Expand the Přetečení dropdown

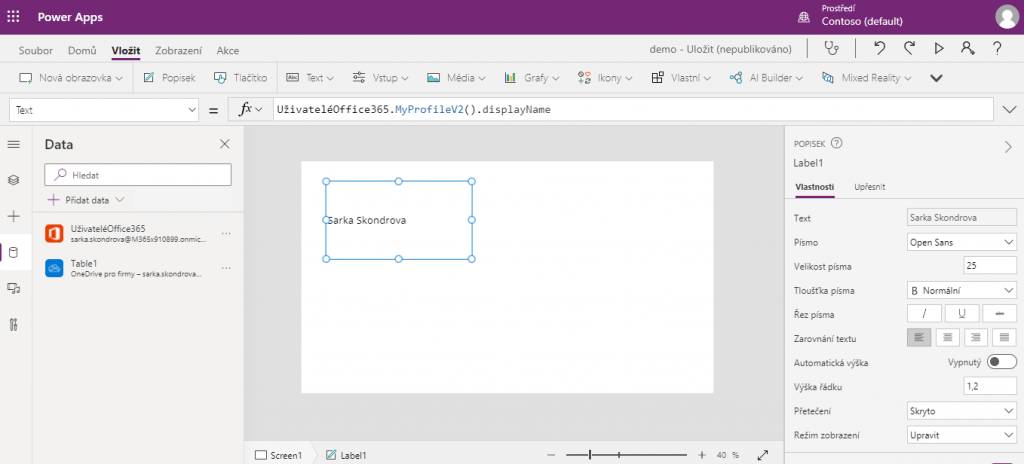point(961,411)
